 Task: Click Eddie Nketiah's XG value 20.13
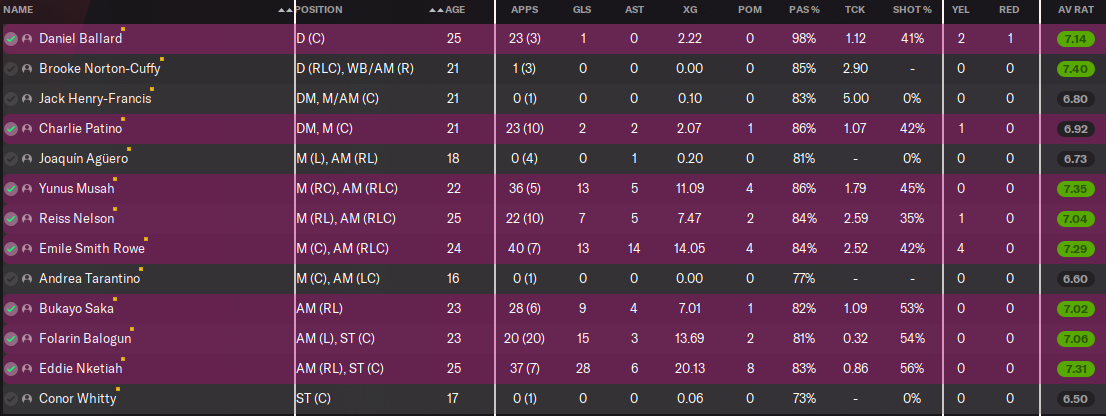[690, 369]
